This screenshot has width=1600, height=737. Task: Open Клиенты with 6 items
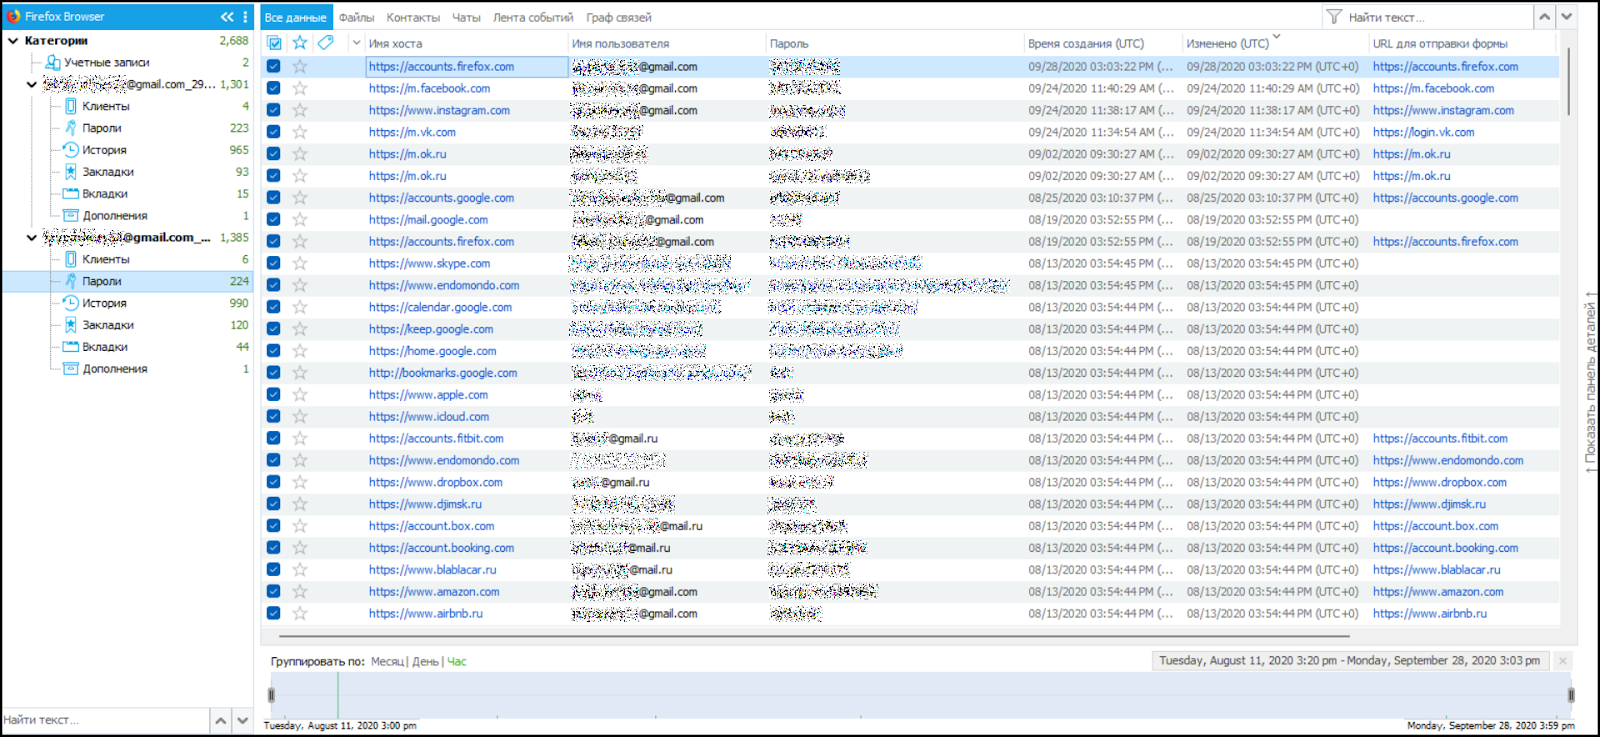[106, 259]
